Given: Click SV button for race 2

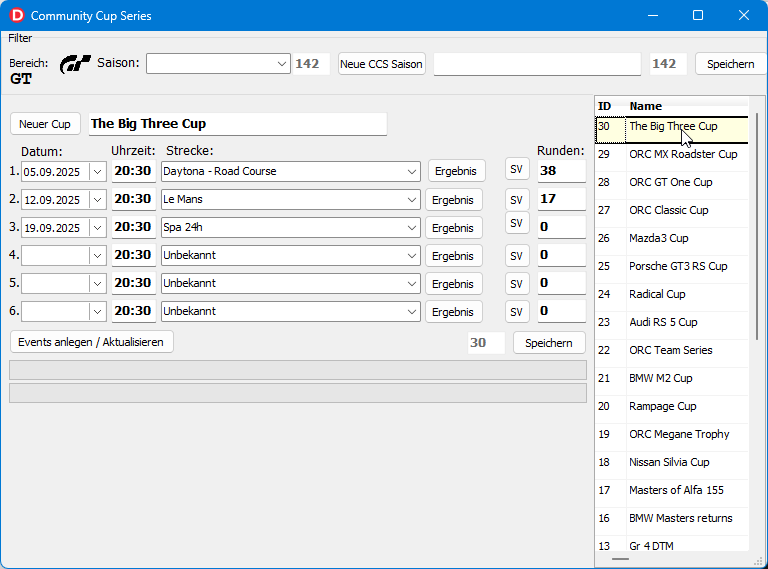Looking at the screenshot, I should pos(517,199).
